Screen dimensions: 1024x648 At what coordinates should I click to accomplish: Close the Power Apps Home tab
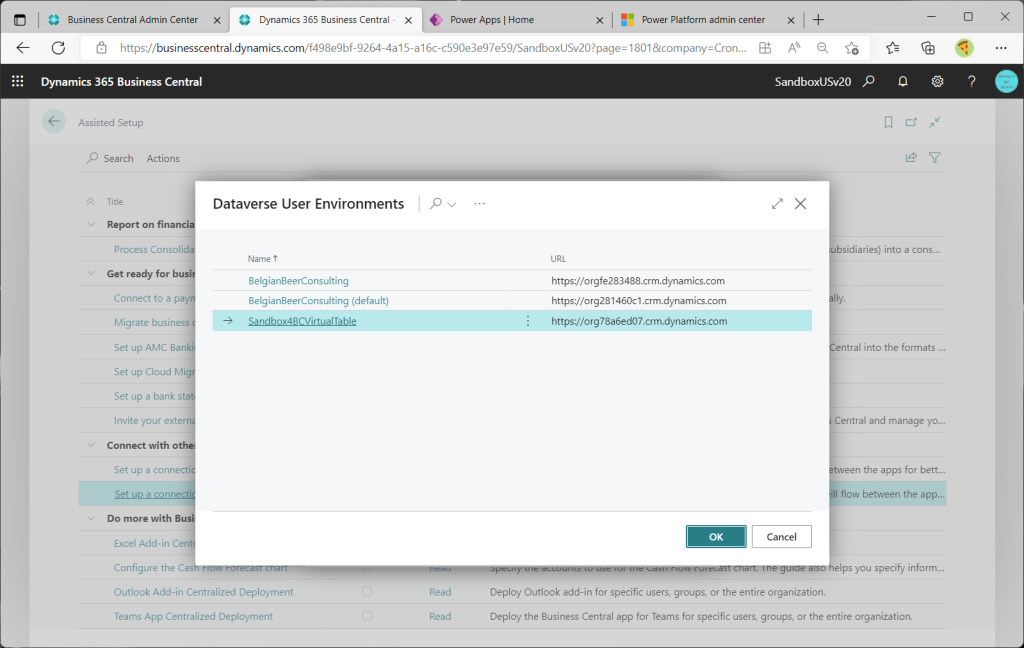pos(600,20)
